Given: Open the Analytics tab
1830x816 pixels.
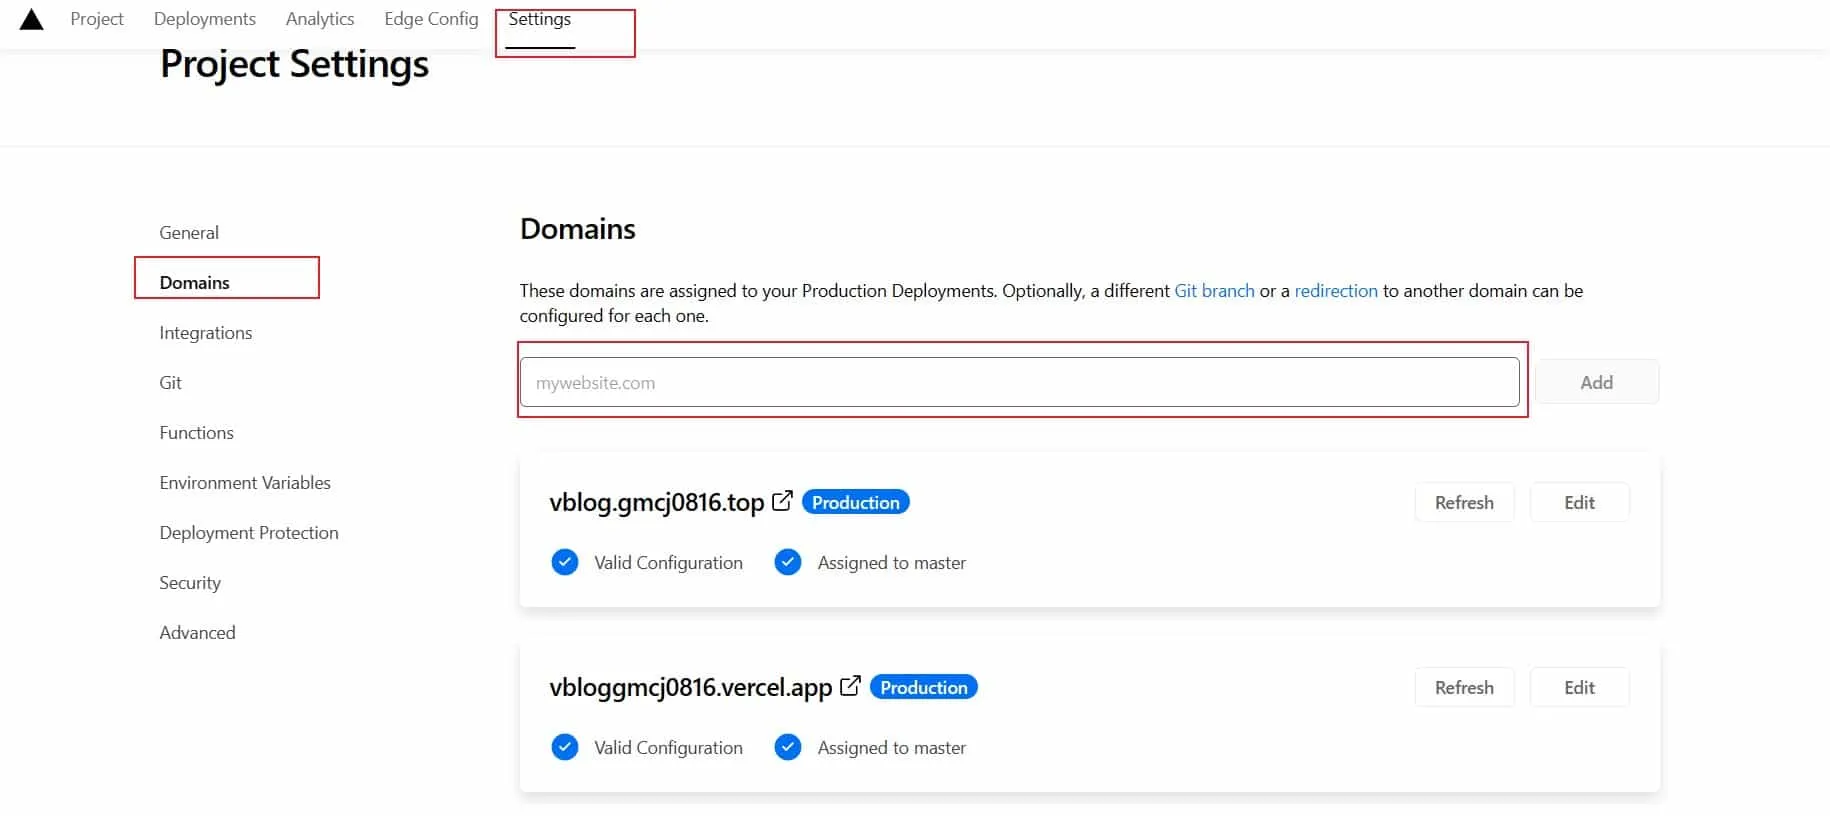Looking at the screenshot, I should 319,19.
